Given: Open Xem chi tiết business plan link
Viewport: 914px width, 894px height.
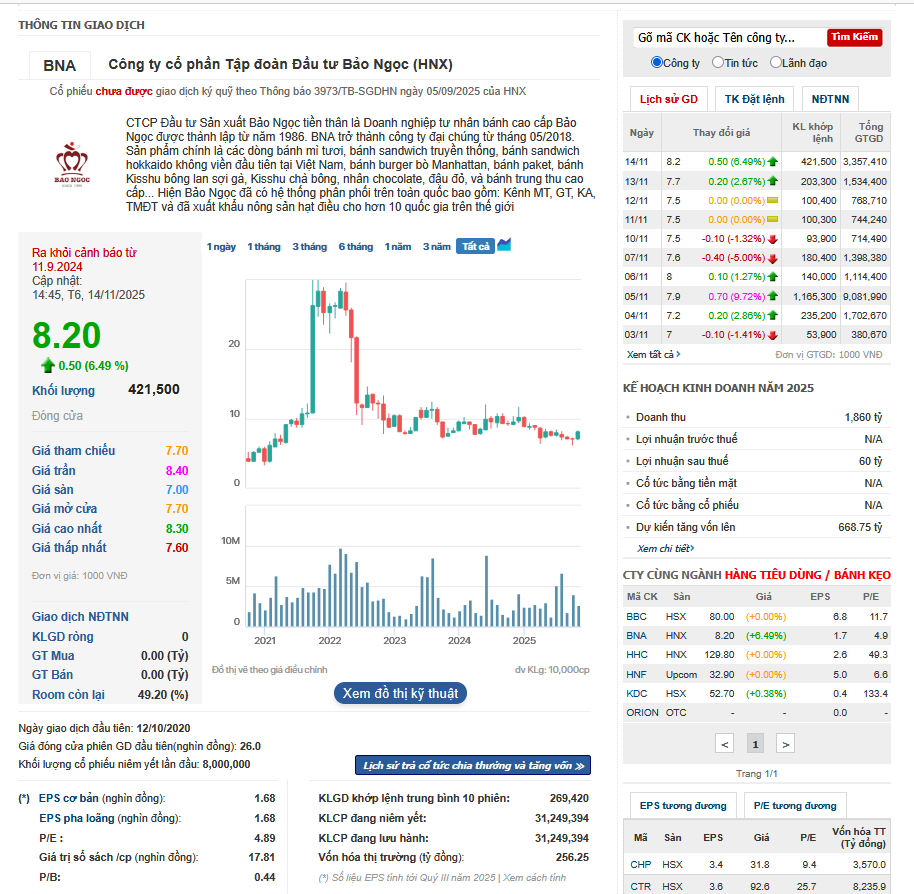Looking at the screenshot, I should click(665, 548).
